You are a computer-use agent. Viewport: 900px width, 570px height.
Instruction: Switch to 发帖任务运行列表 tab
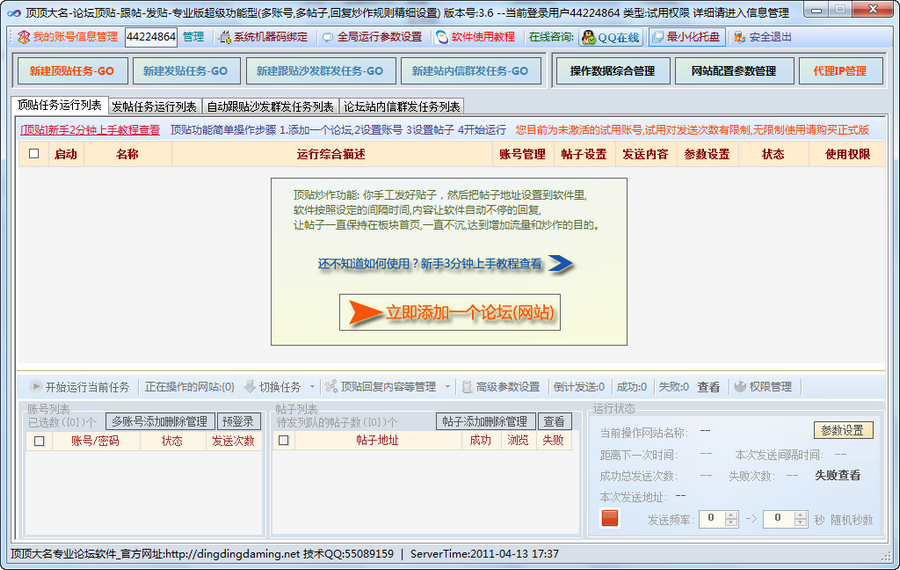point(154,107)
